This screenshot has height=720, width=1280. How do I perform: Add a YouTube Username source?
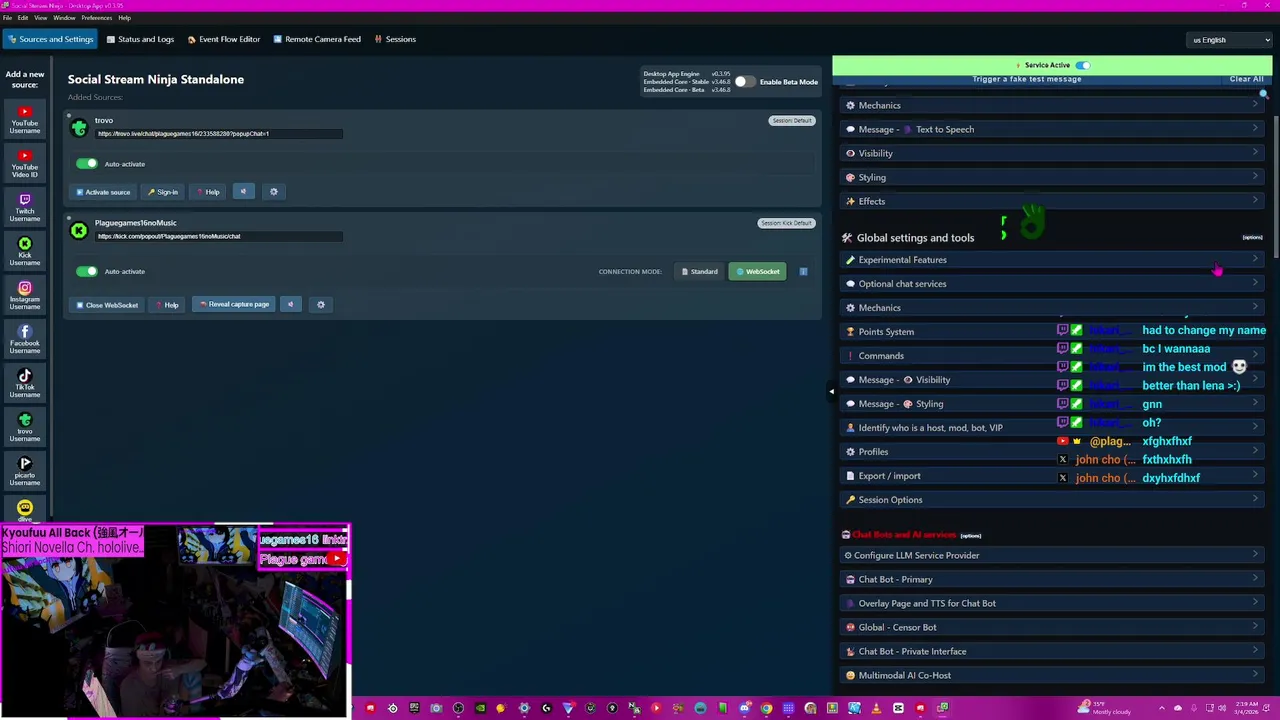coord(25,119)
